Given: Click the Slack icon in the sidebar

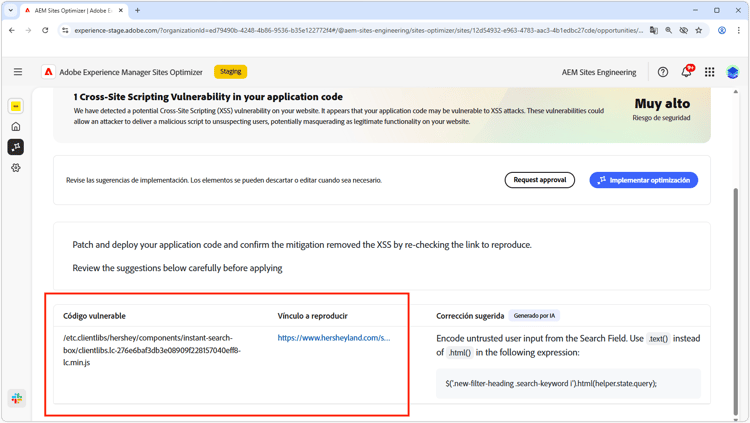Looking at the screenshot, I should (17, 398).
